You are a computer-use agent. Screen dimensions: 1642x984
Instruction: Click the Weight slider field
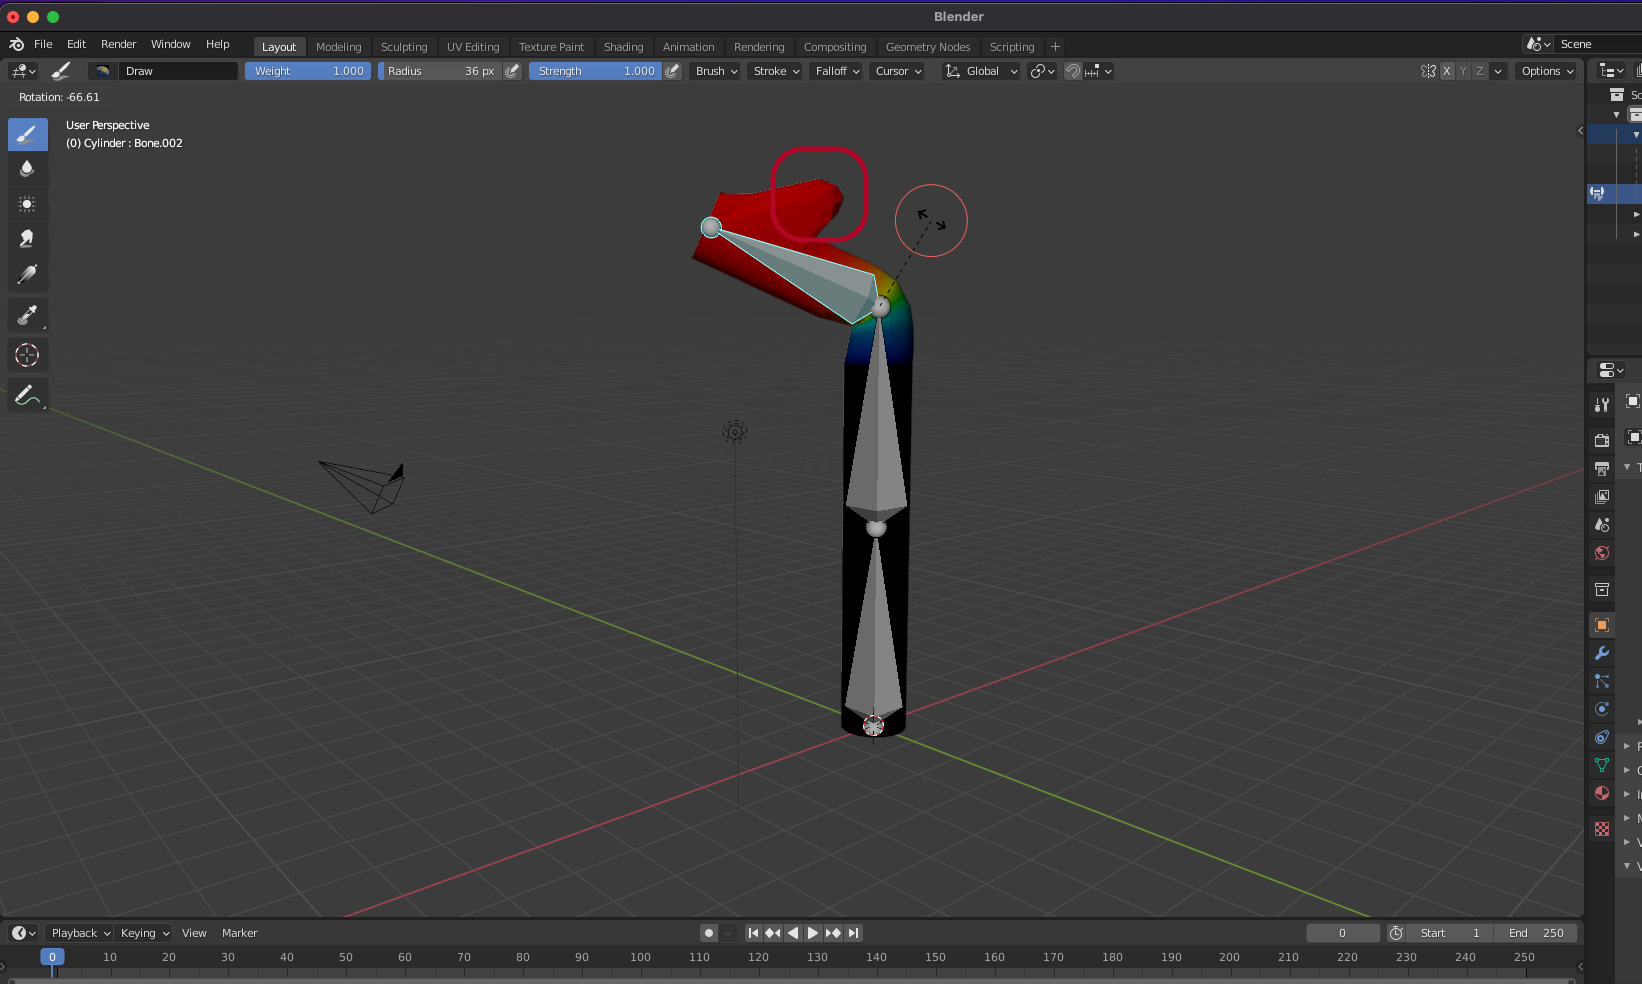pos(308,71)
